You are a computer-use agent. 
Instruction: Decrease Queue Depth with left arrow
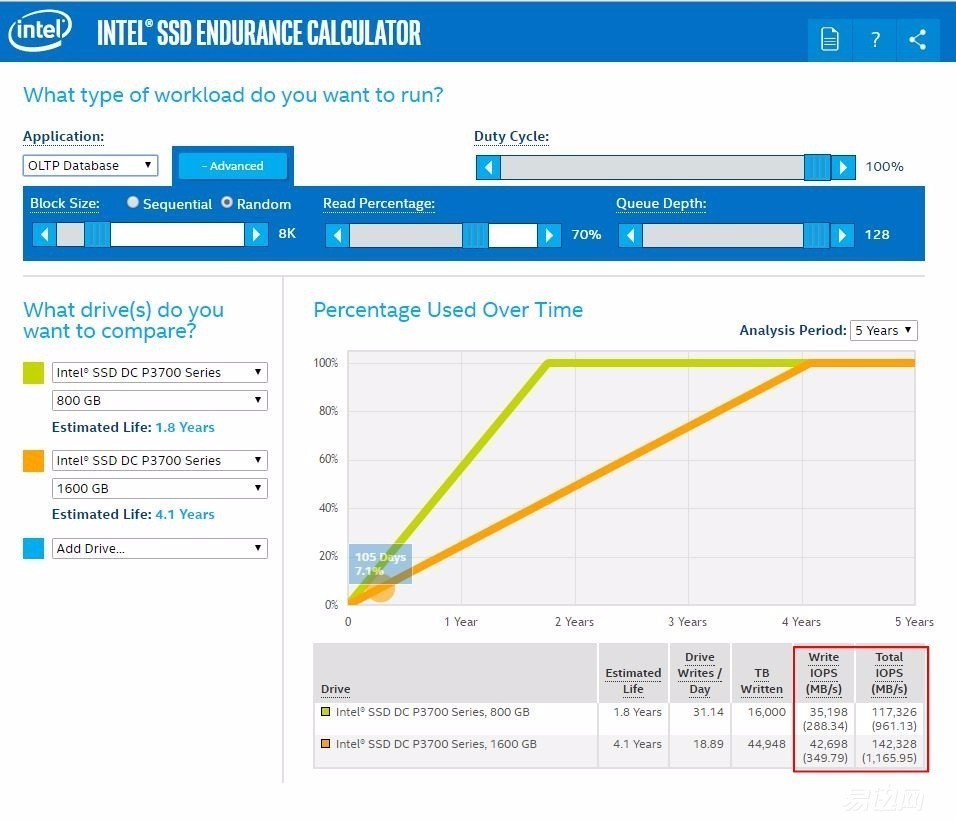tap(631, 235)
